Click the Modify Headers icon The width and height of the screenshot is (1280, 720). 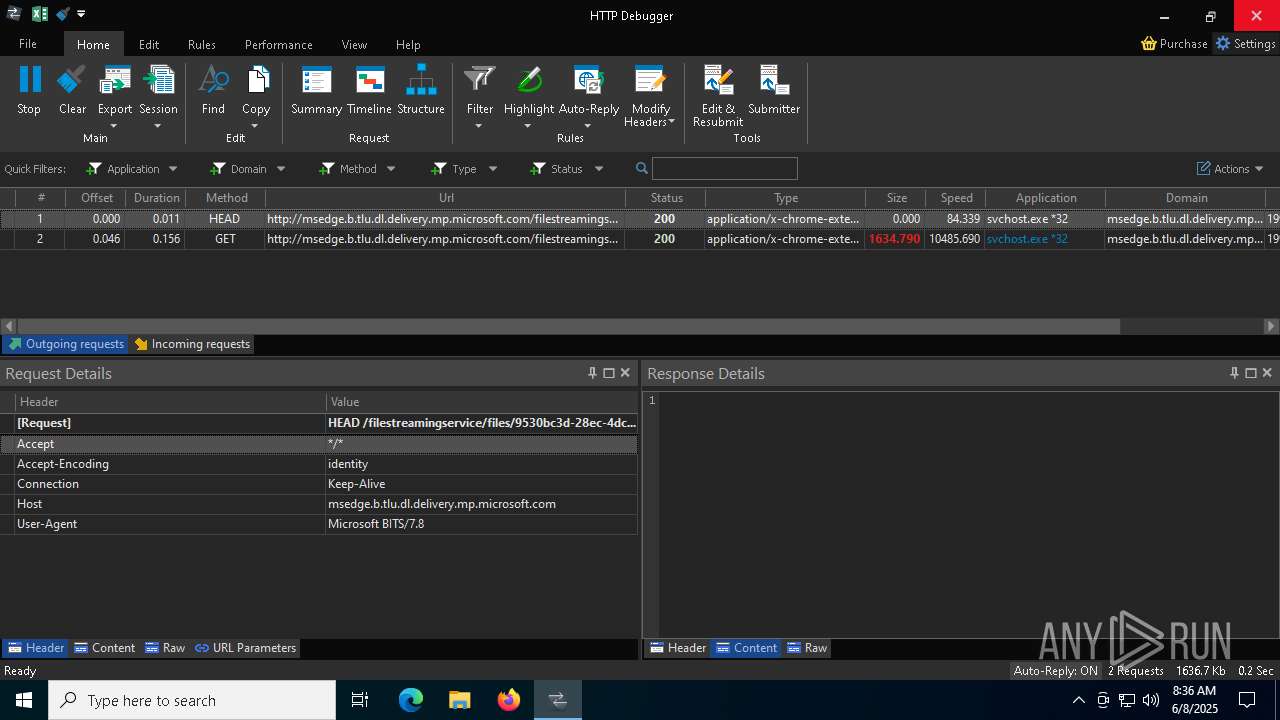pyautogui.click(x=650, y=80)
